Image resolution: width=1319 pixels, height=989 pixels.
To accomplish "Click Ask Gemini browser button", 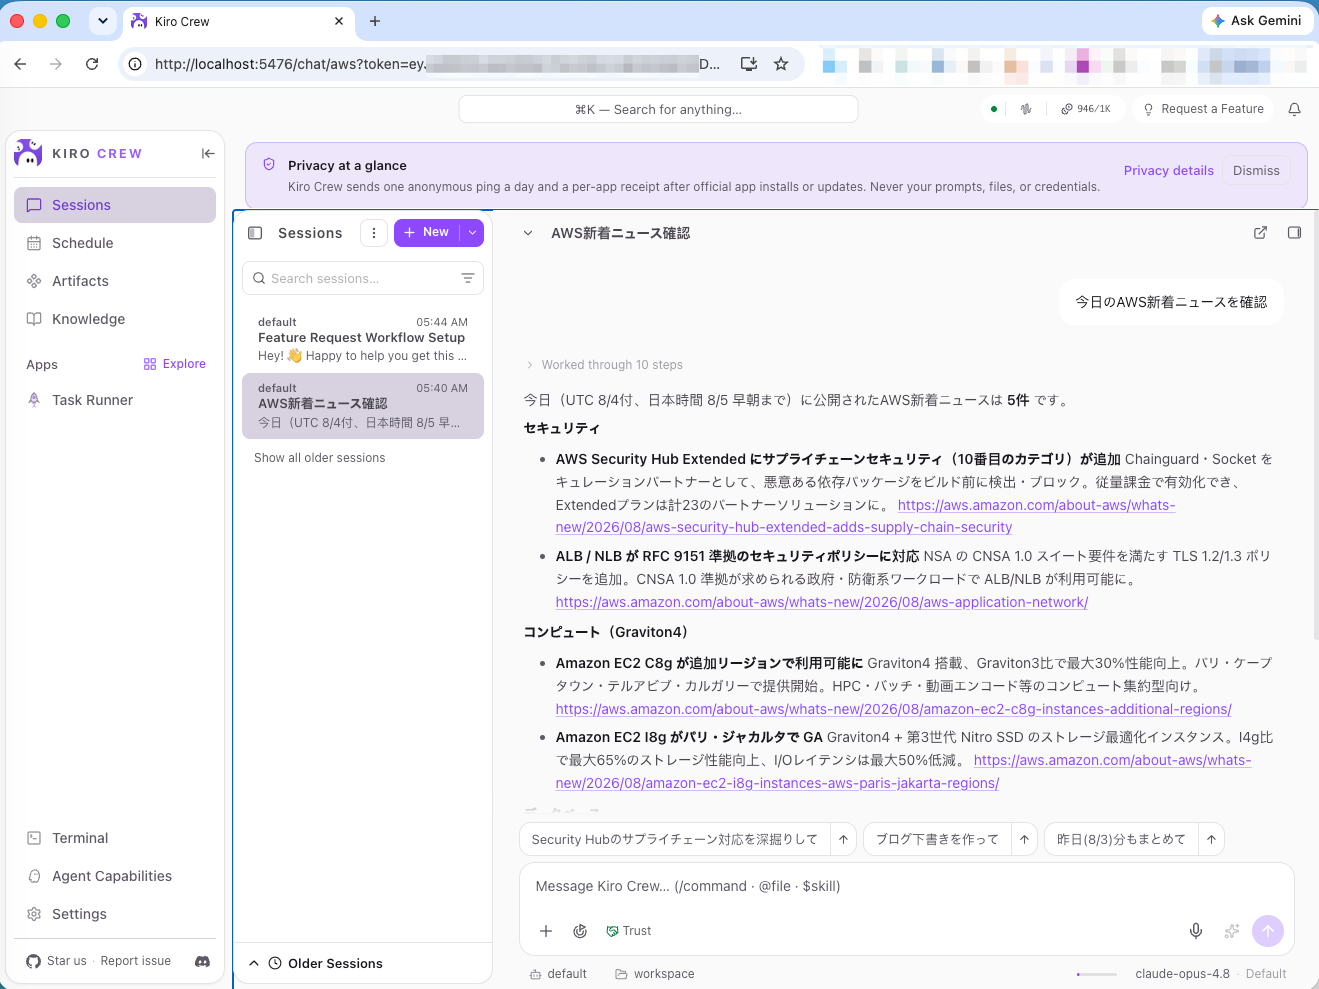I will click(x=1257, y=20).
